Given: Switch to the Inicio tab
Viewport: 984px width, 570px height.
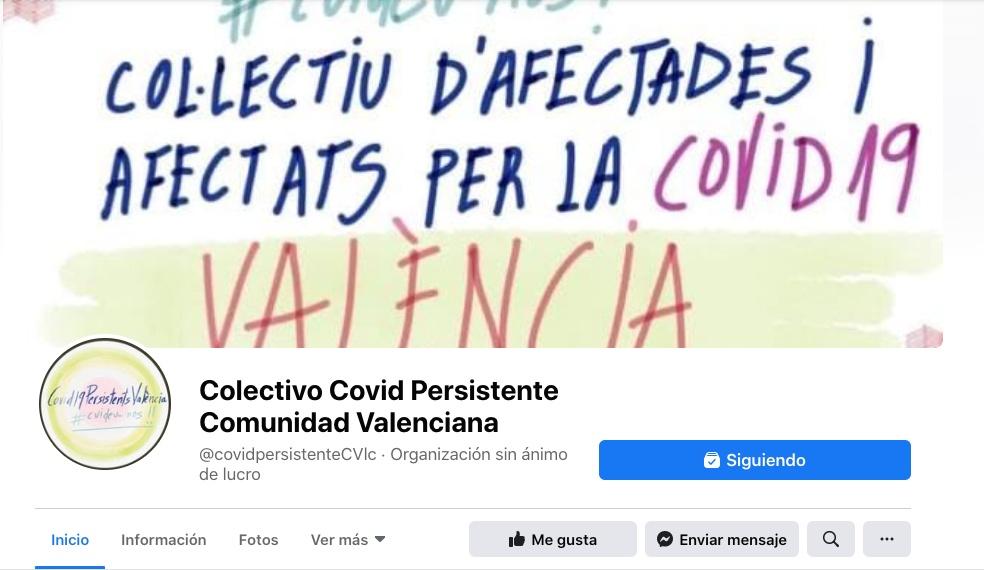Looking at the screenshot, I should [70, 540].
